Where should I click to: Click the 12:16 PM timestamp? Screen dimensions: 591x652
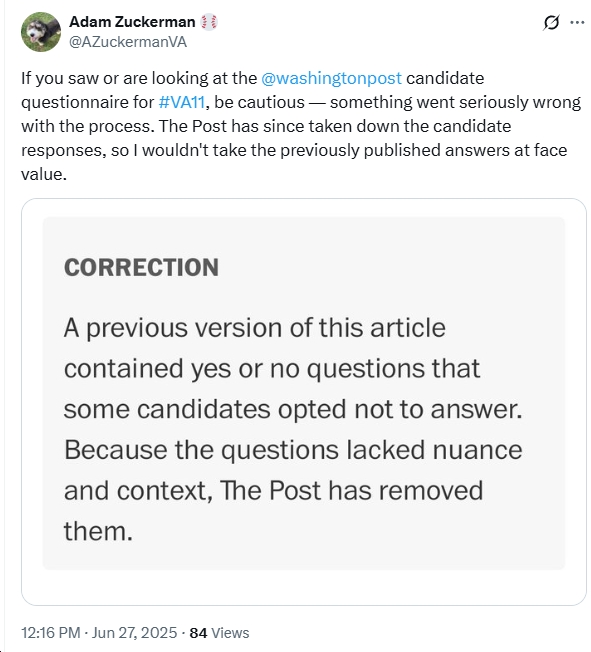tap(51, 633)
